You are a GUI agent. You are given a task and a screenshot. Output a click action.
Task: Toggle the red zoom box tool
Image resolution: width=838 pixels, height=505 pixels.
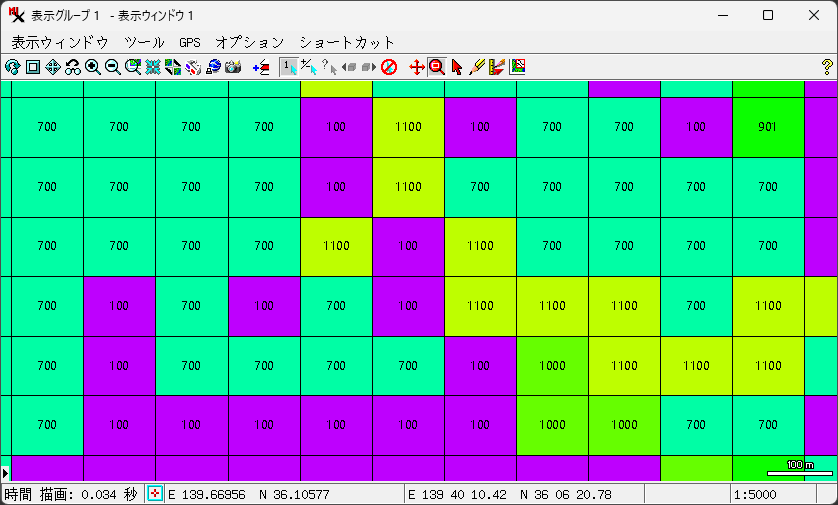pos(436,67)
